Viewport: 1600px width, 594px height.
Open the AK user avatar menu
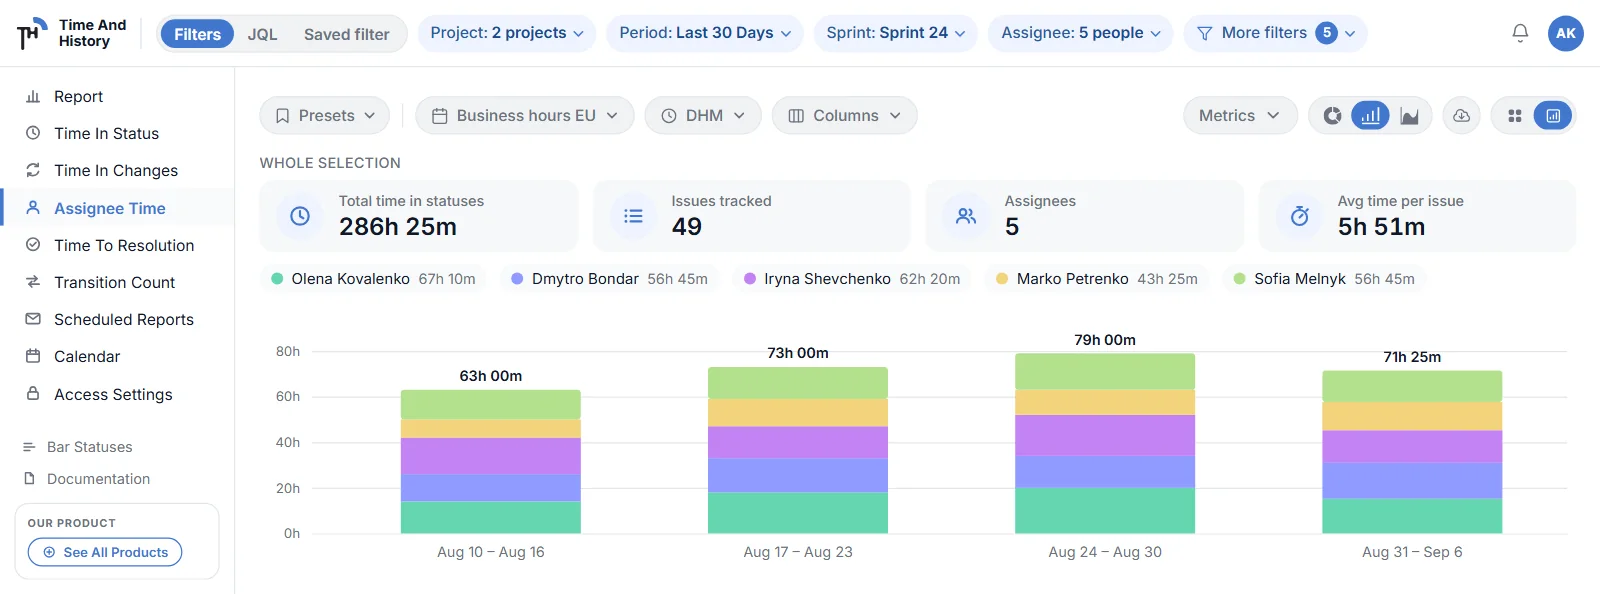tap(1565, 33)
